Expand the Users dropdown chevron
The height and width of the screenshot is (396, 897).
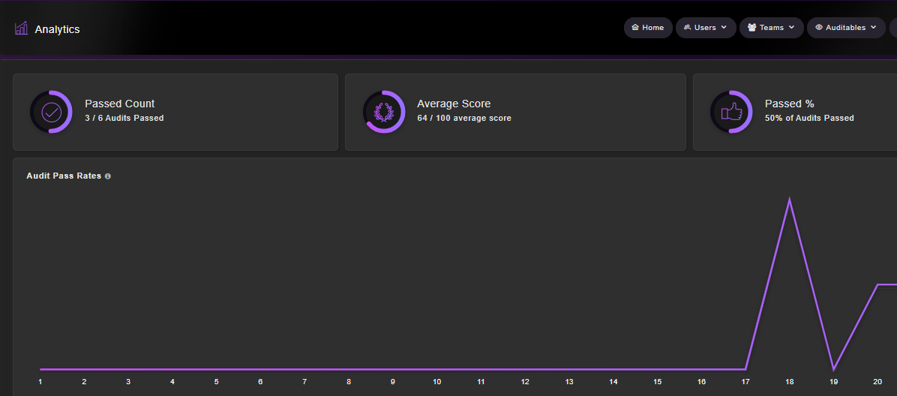[724, 27]
